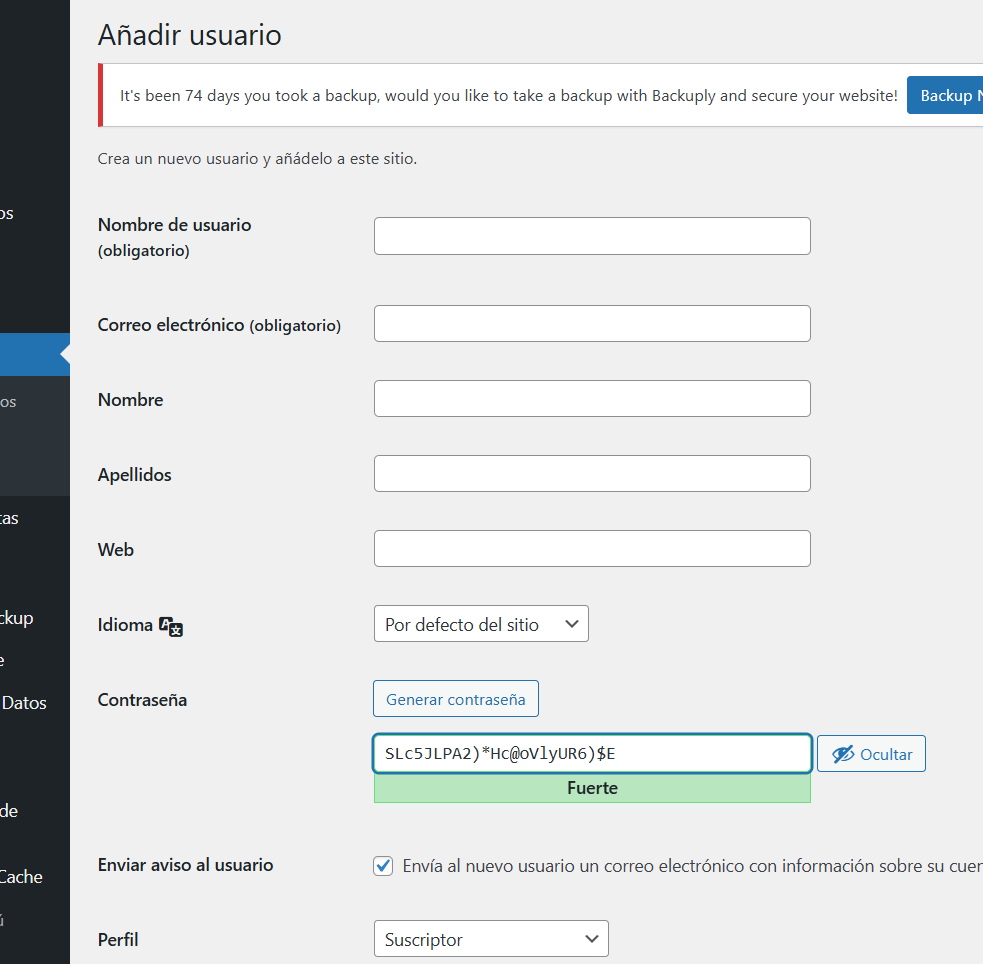Expand the Perfil role dropdown
Screen dimensions: 983x964
point(490,940)
